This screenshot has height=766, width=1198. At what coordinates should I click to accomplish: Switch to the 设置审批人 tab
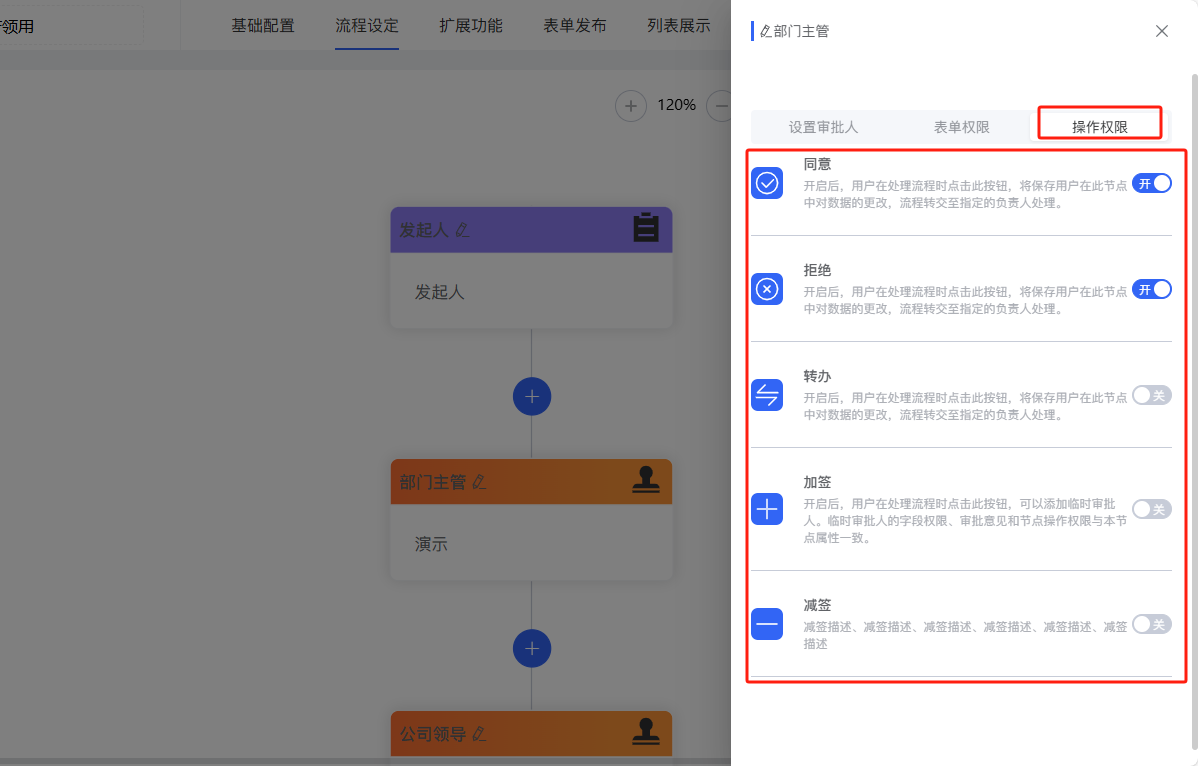823,127
